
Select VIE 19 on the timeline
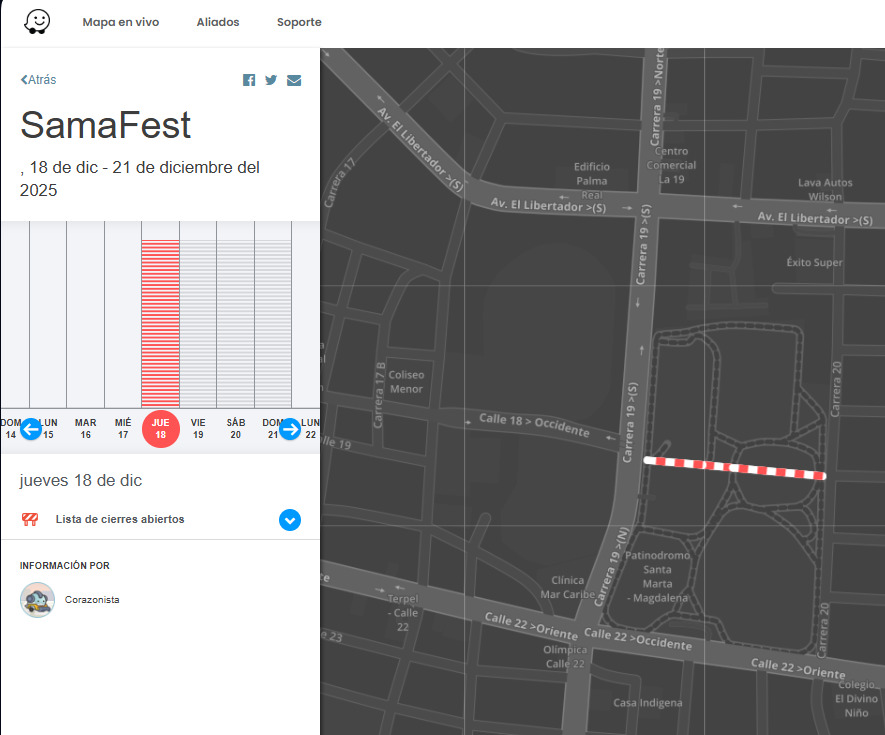(x=198, y=429)
